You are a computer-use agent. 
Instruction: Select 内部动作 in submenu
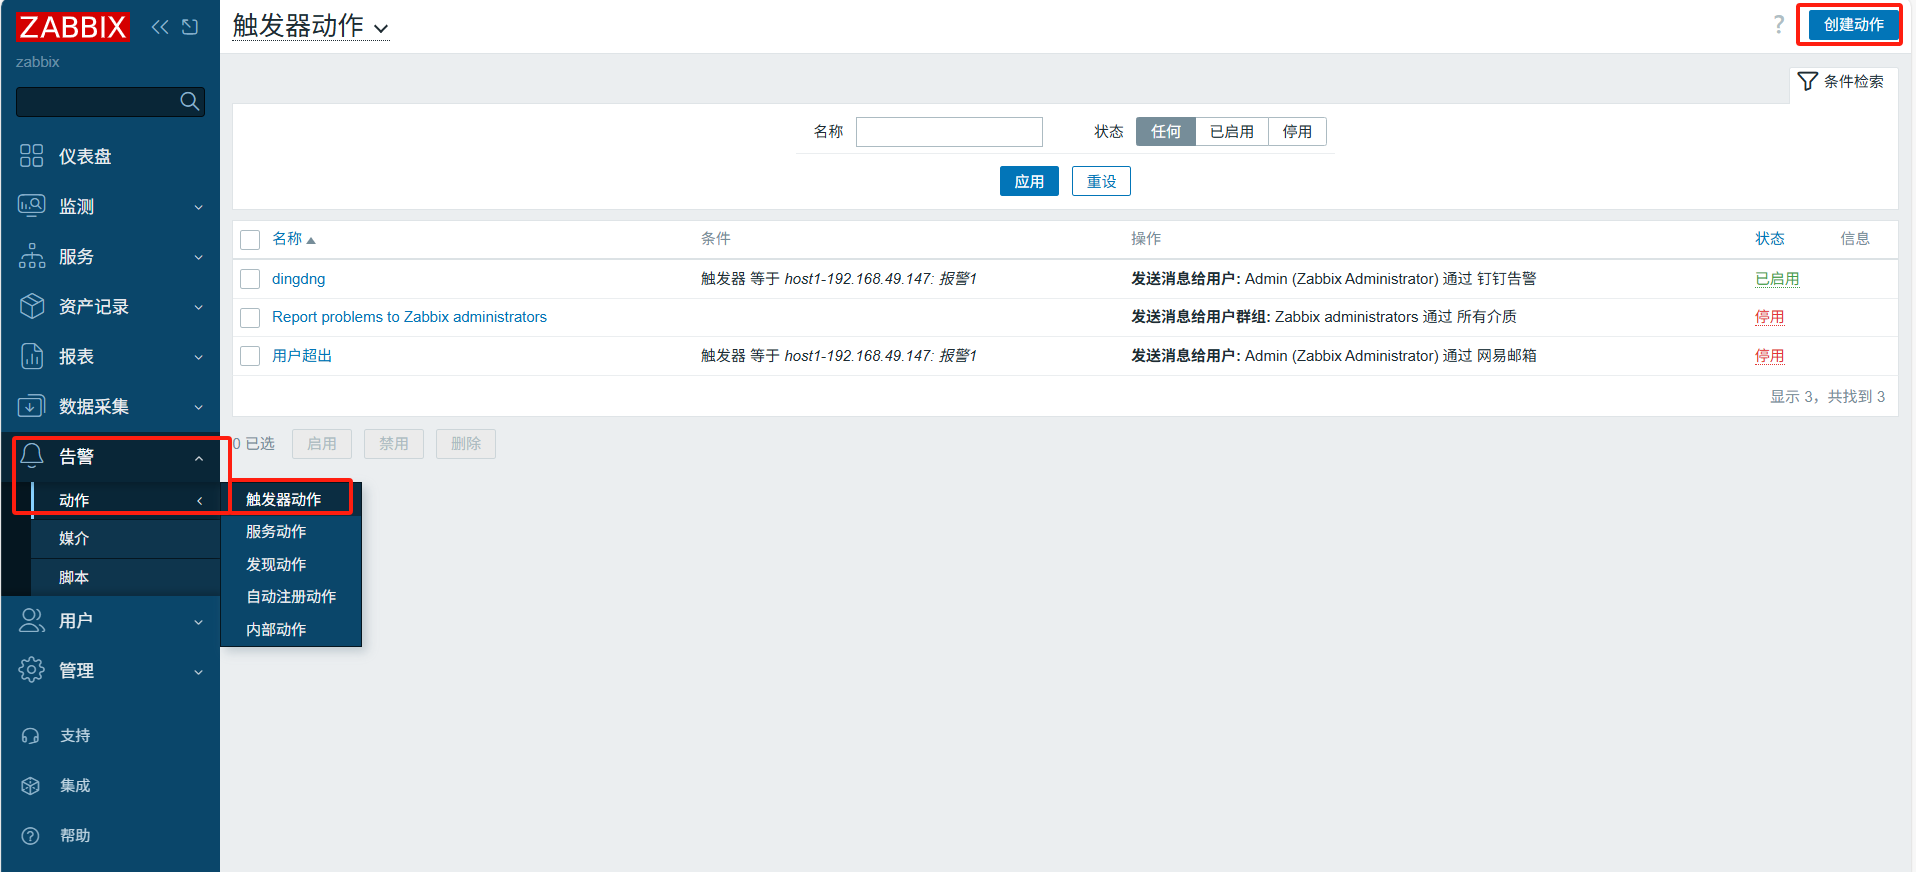[276, 629]
